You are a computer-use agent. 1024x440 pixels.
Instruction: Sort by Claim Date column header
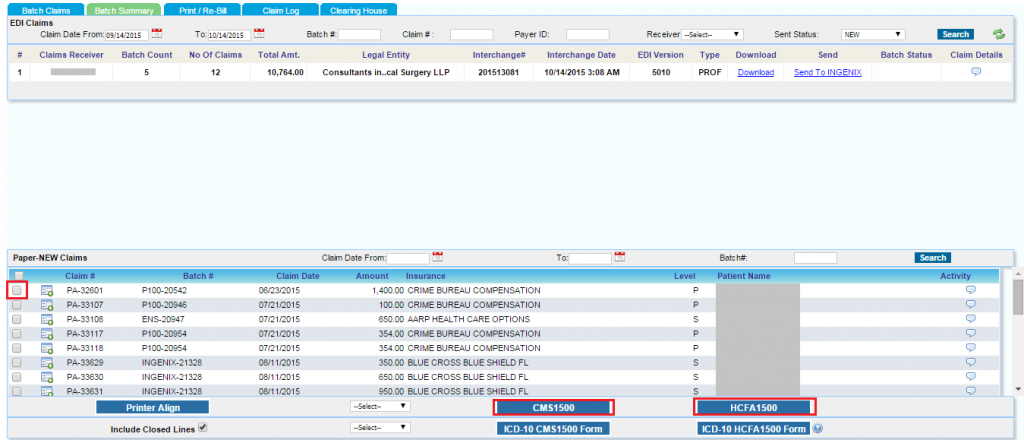click(298, 276)
